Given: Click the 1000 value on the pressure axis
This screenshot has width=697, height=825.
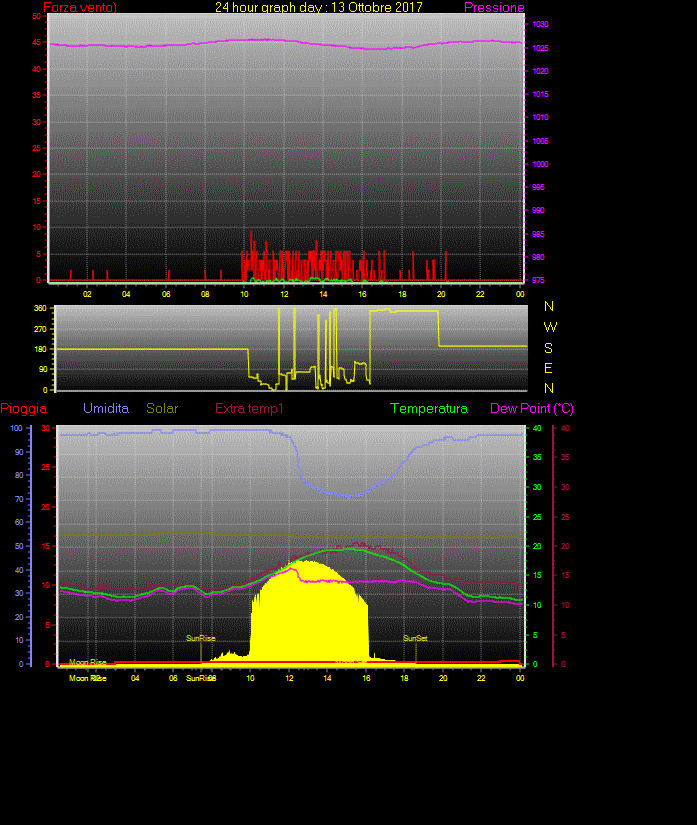Looking at the screenshot, I should (540, 164).
